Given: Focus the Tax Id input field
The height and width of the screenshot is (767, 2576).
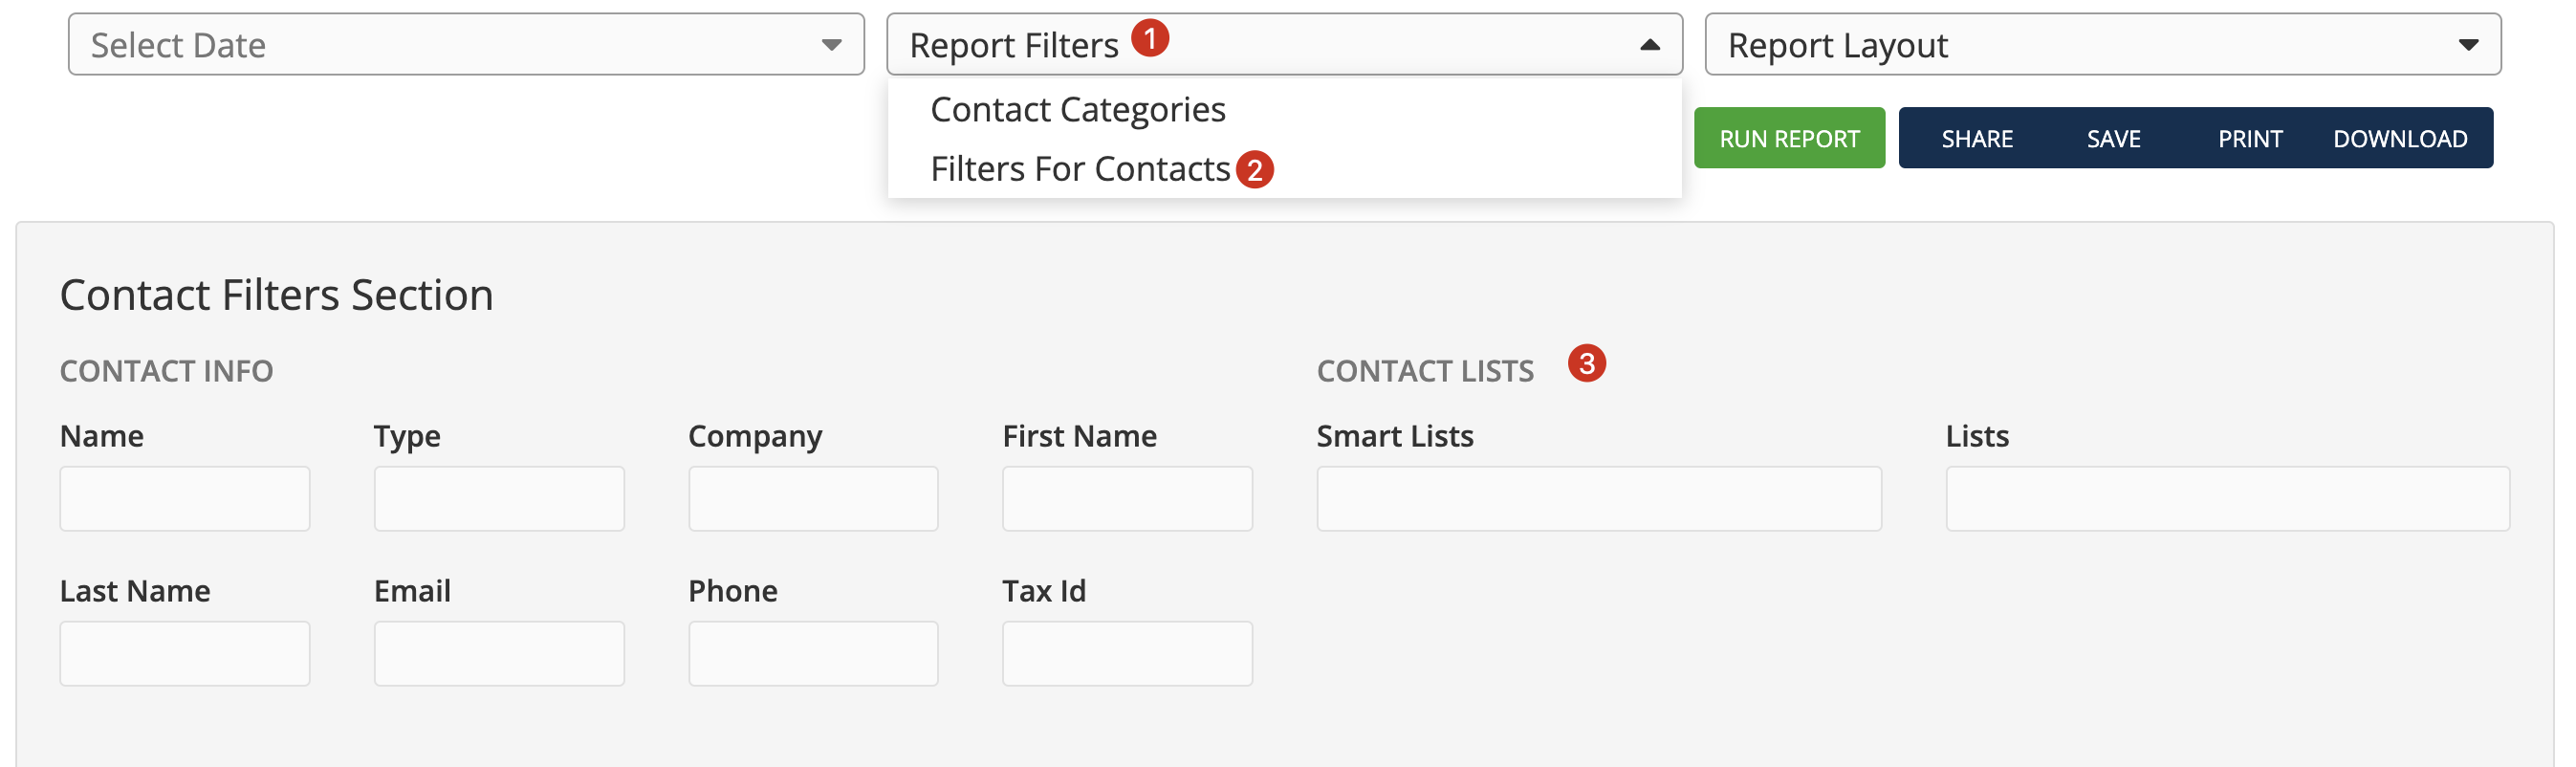Looking at the screenshot, I should click(x=1127, y=653).
